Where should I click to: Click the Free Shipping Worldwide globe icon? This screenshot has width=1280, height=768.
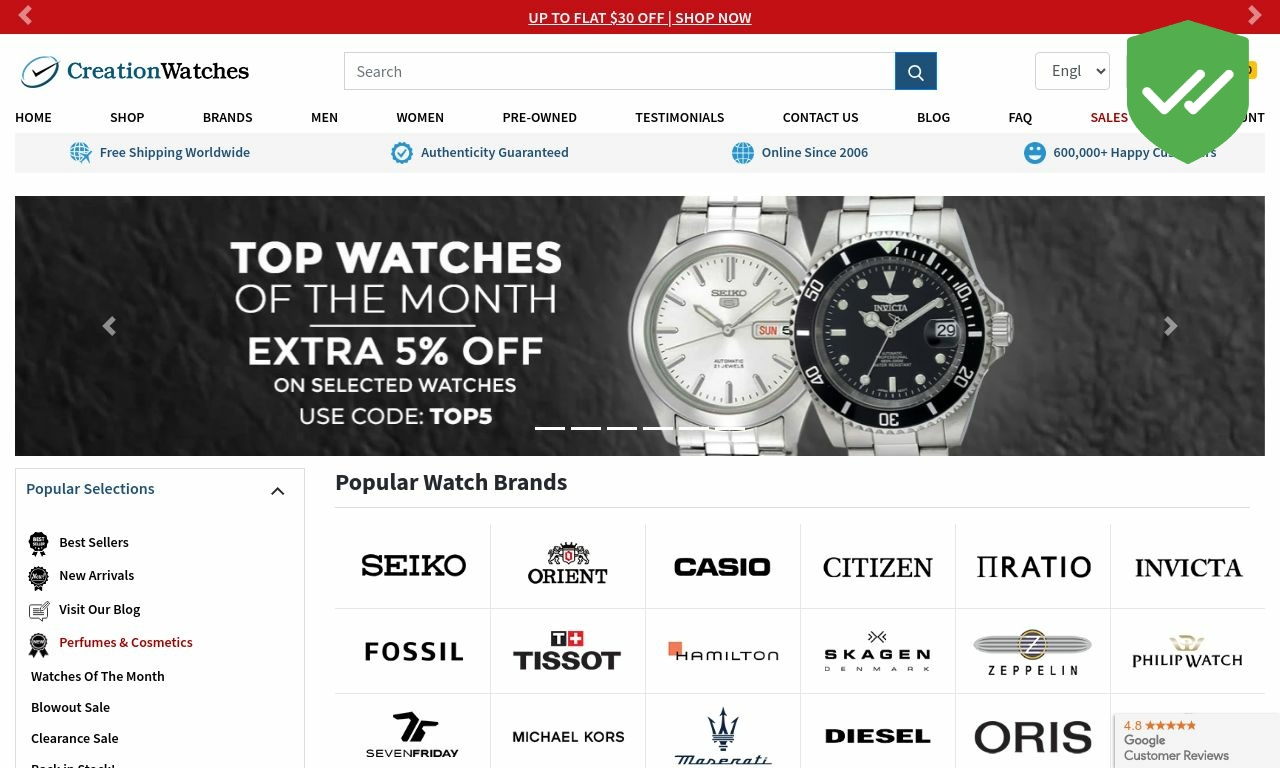click(81, 153)
